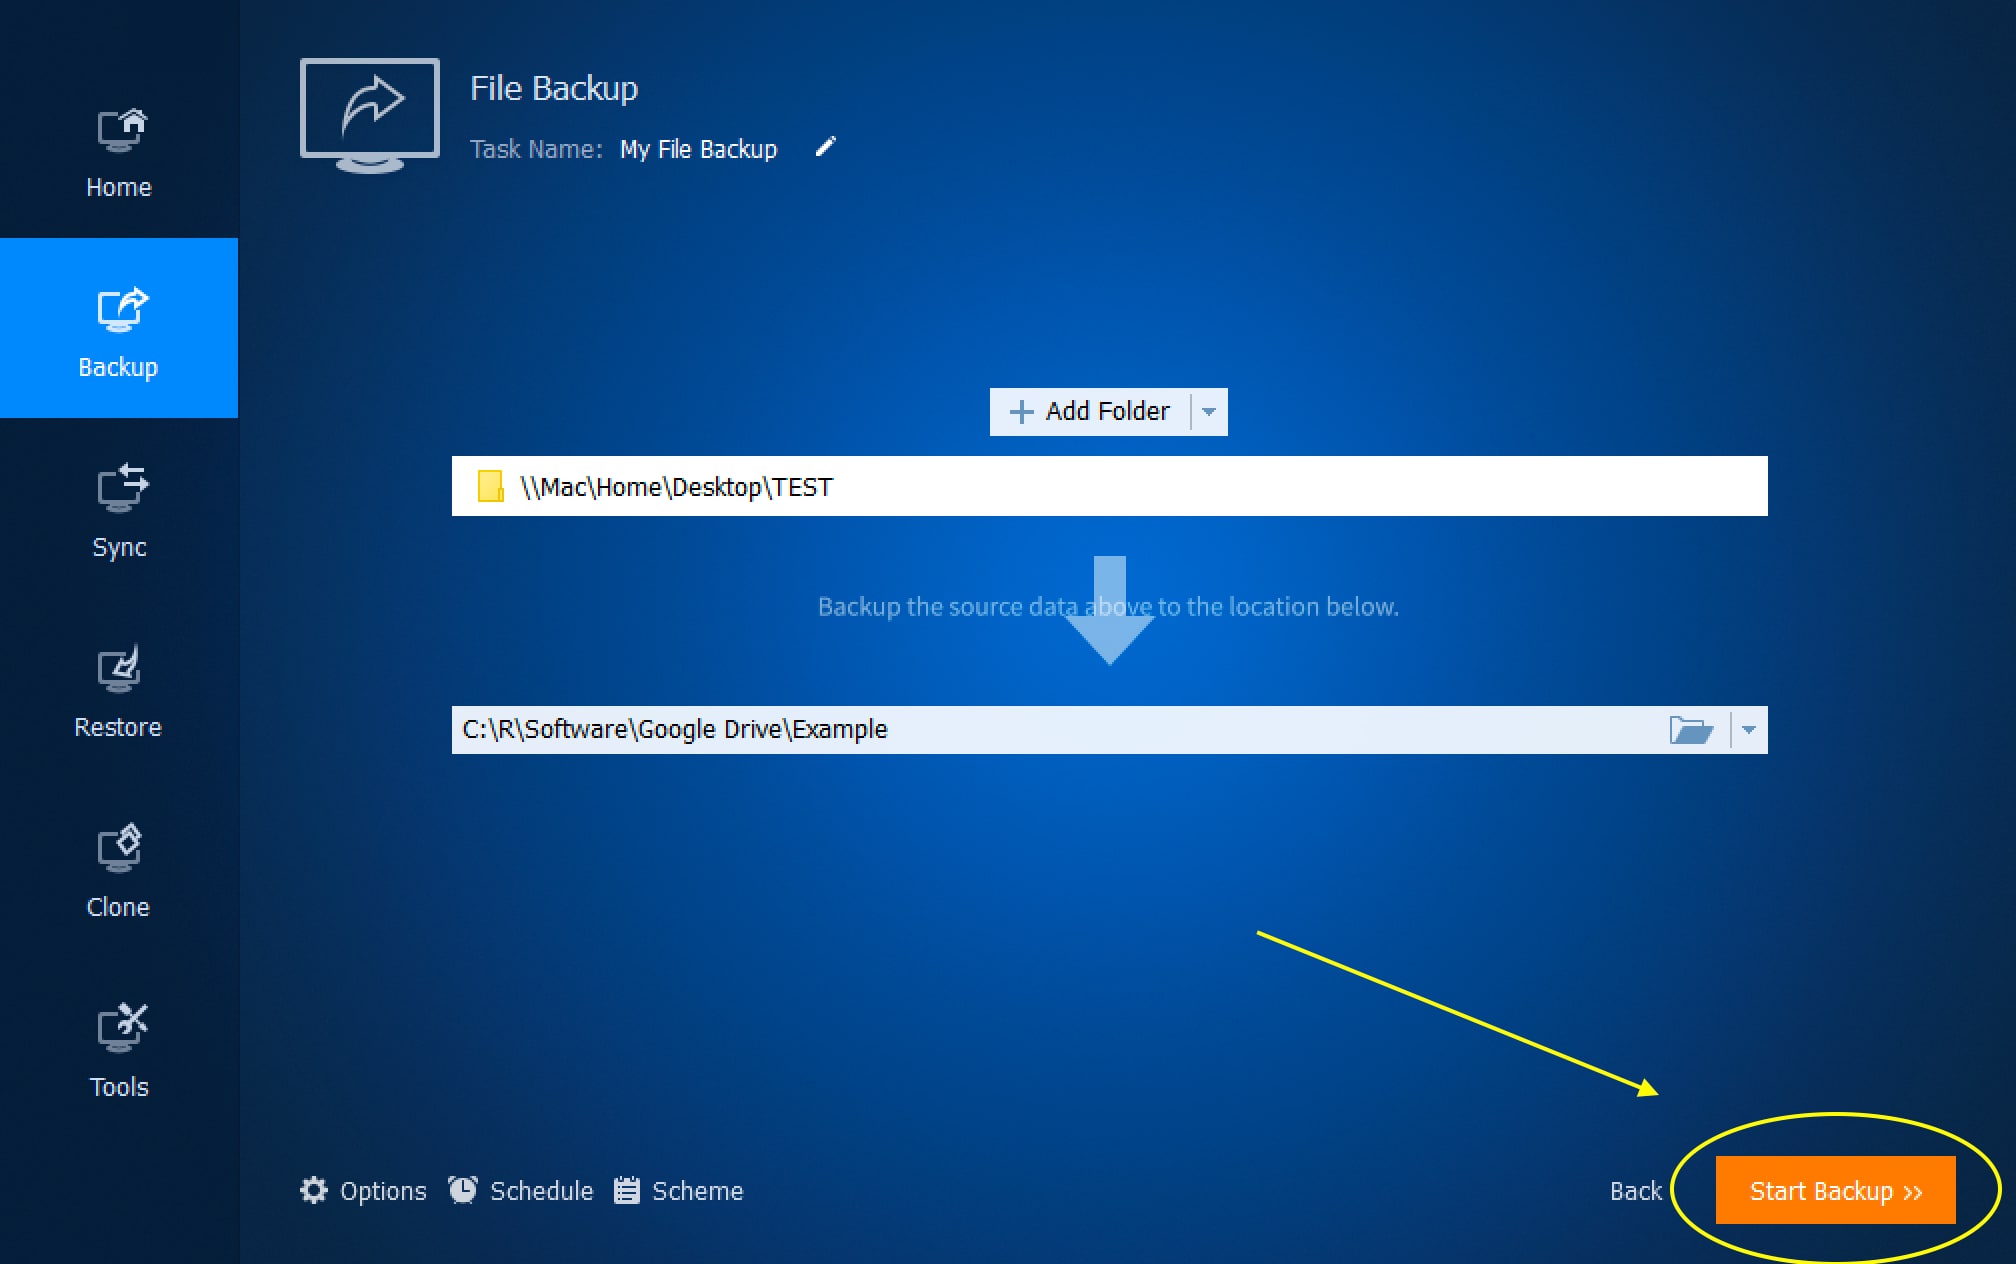Go Back to the previous screen
Viewport: 2016px width, 1264px height.
(1635, 1191)
